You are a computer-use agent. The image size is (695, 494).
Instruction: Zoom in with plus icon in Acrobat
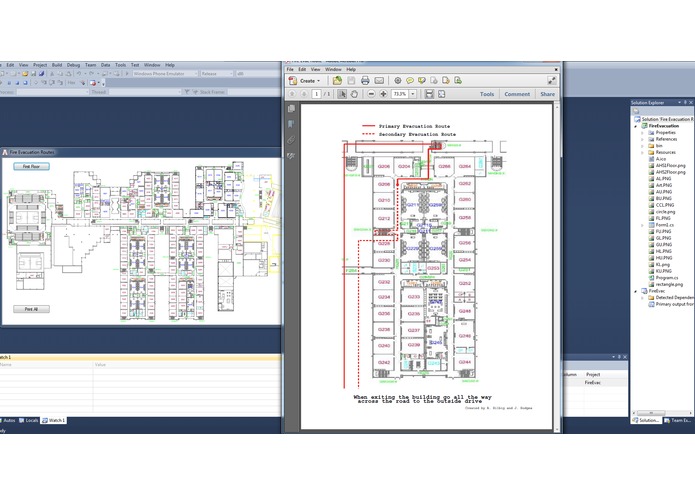click(x=383, y=94)
